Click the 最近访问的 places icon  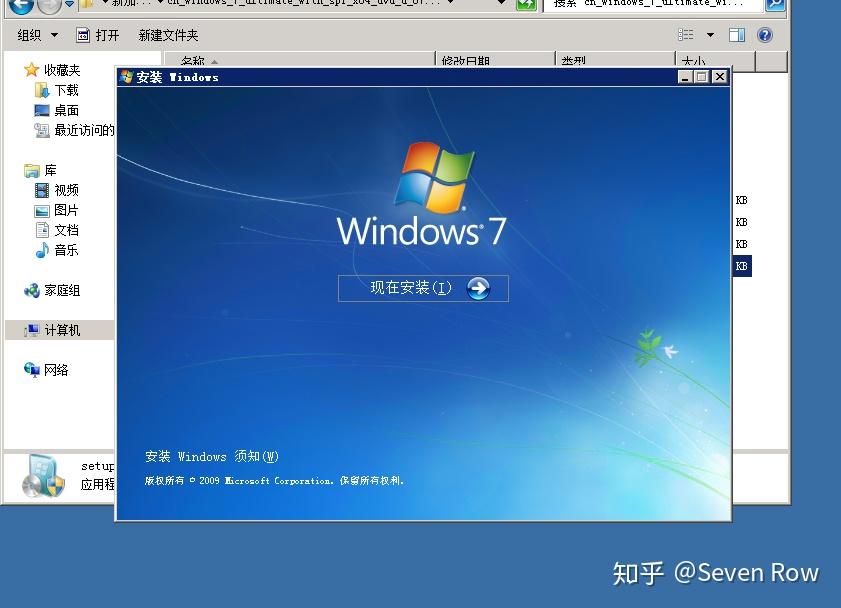42,130
